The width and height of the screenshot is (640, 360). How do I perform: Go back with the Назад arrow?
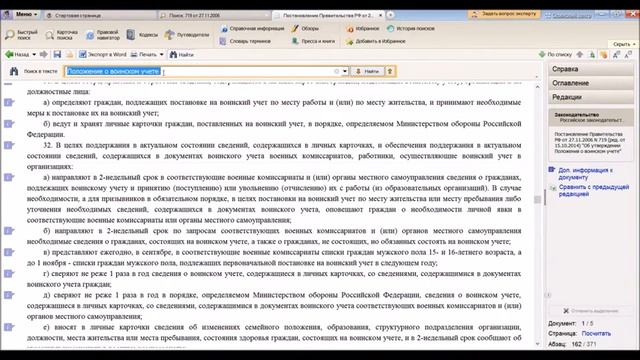coord(17,54)
